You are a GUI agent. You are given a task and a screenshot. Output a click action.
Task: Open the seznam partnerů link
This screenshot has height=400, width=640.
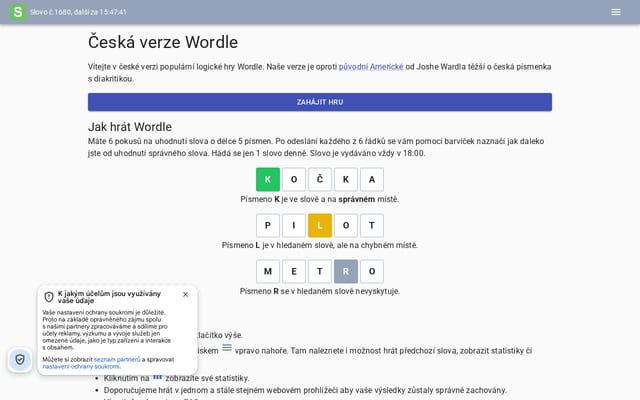coord(117,360)
